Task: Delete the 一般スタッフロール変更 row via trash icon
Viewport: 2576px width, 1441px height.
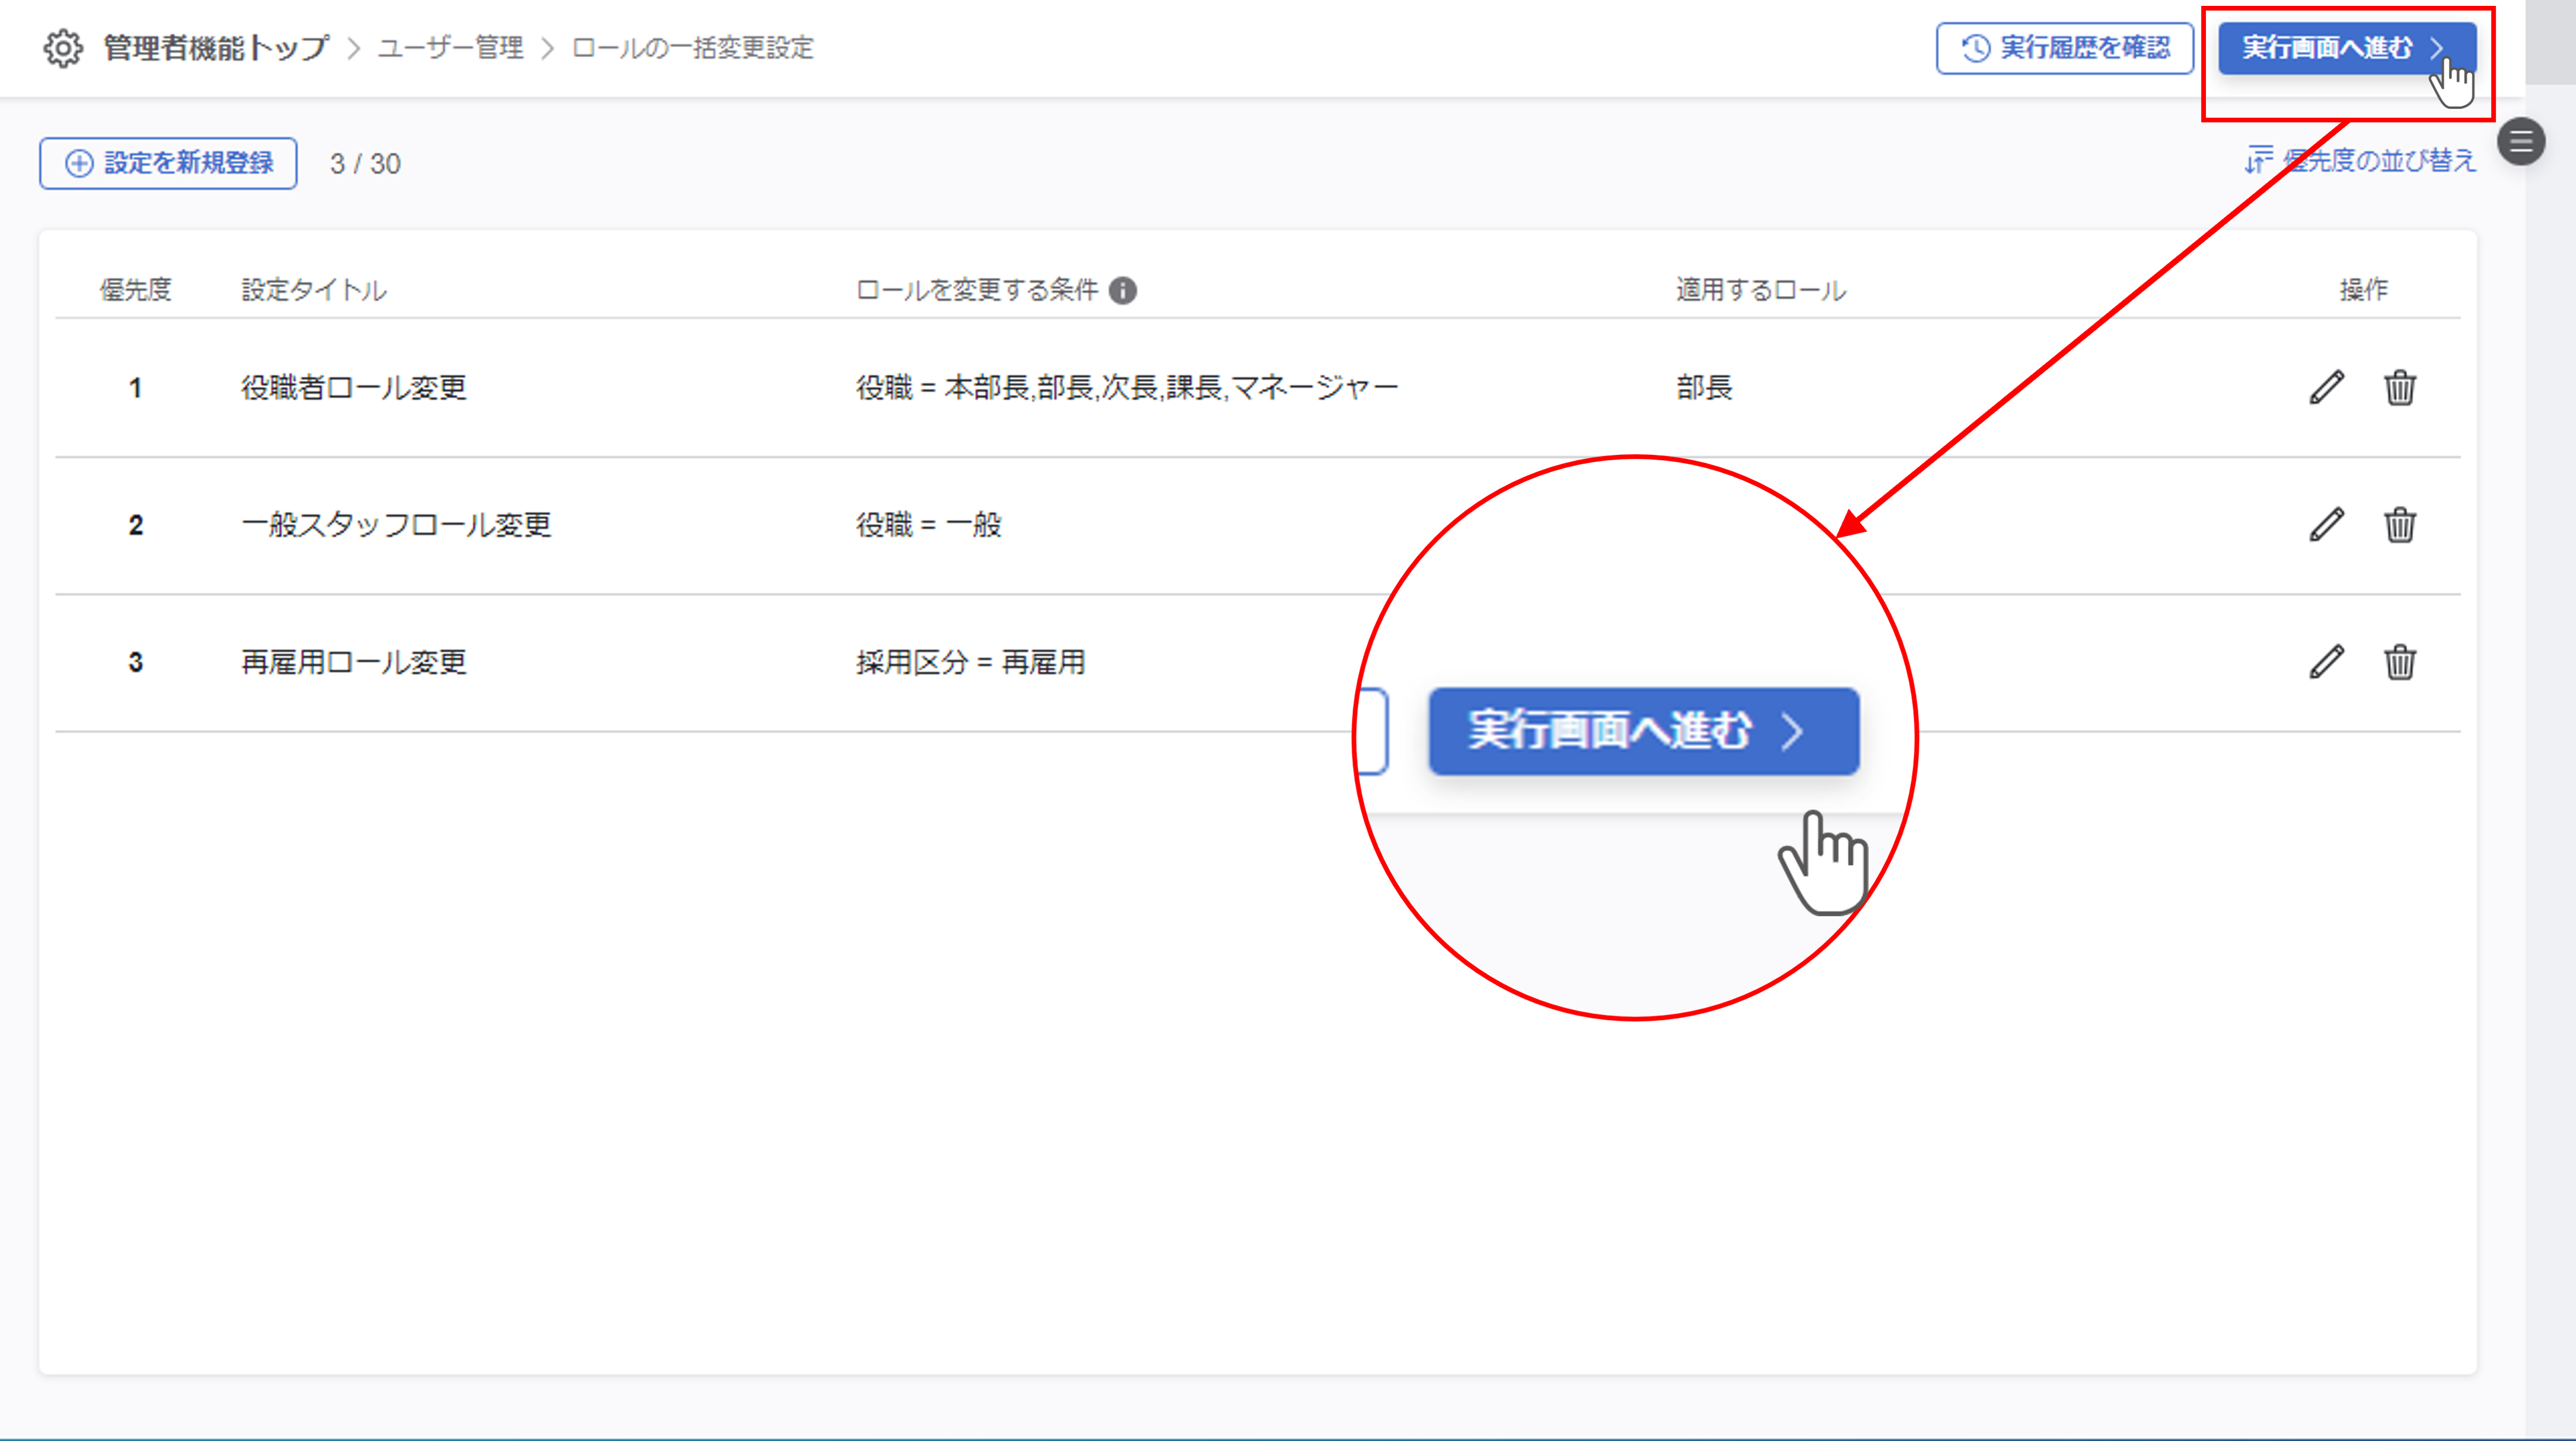Action: click(2399, 524)
